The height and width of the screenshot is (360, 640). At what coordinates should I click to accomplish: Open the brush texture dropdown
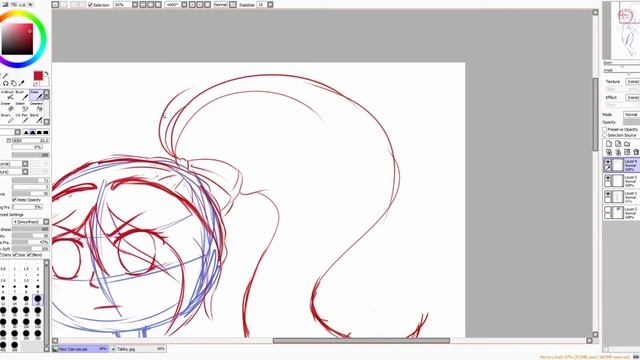[25, 171]
